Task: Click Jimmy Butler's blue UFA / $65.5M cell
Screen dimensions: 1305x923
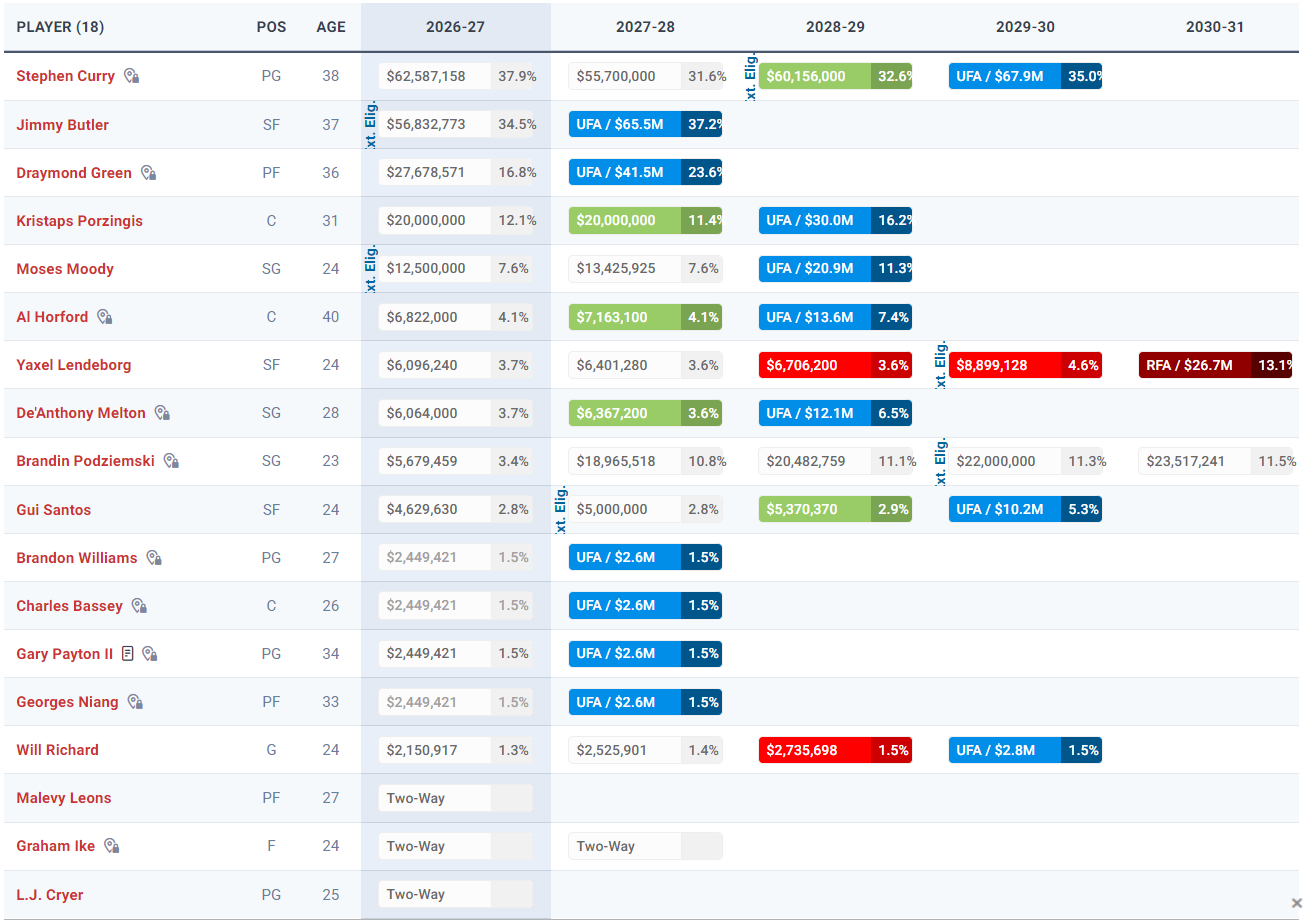Action: pyautogui.click(x=645, y=124)
